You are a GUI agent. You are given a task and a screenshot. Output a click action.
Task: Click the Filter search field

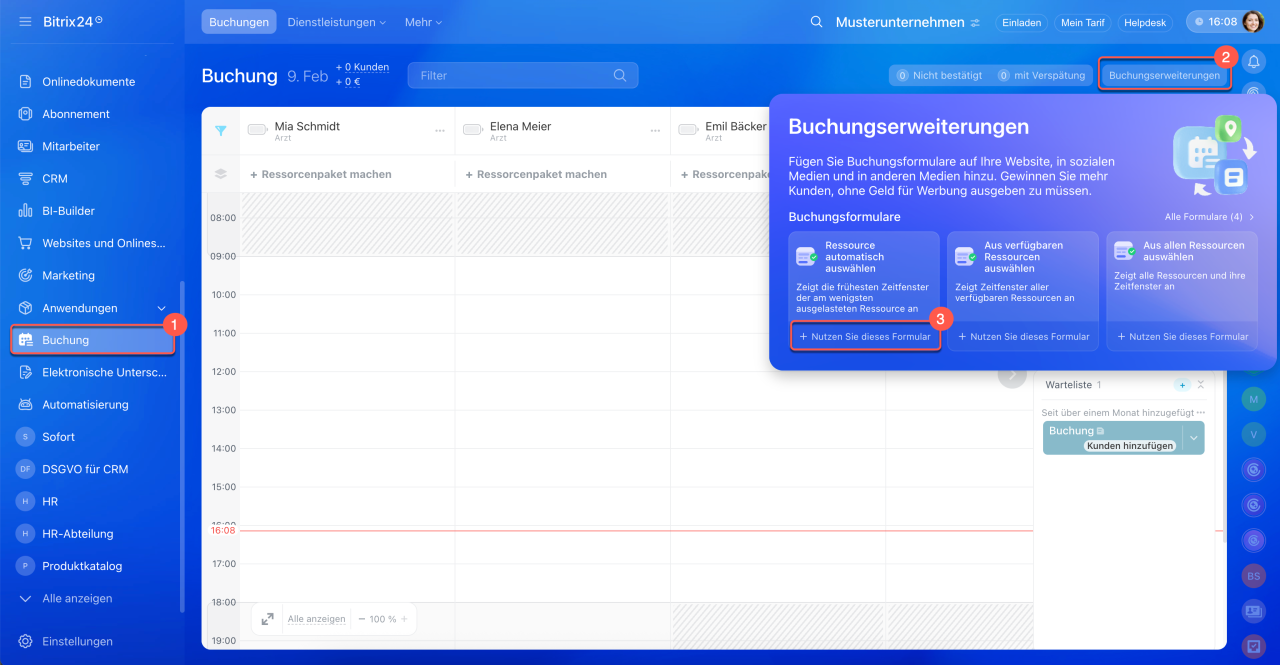tap(523, 75)
